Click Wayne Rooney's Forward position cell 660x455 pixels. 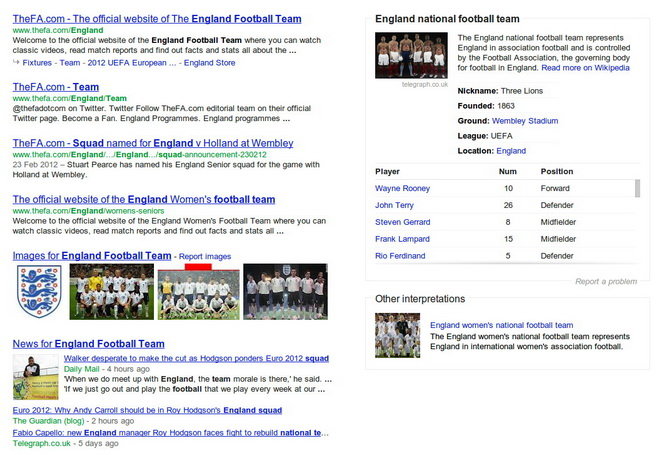click(x=555, y=188)
